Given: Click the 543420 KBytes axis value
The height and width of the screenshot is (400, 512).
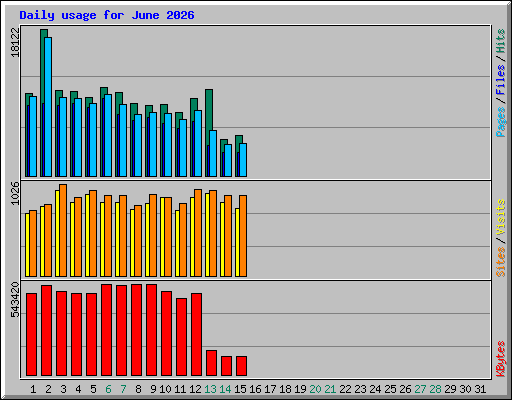Looking at the screenshot, I should pos(15,300).
